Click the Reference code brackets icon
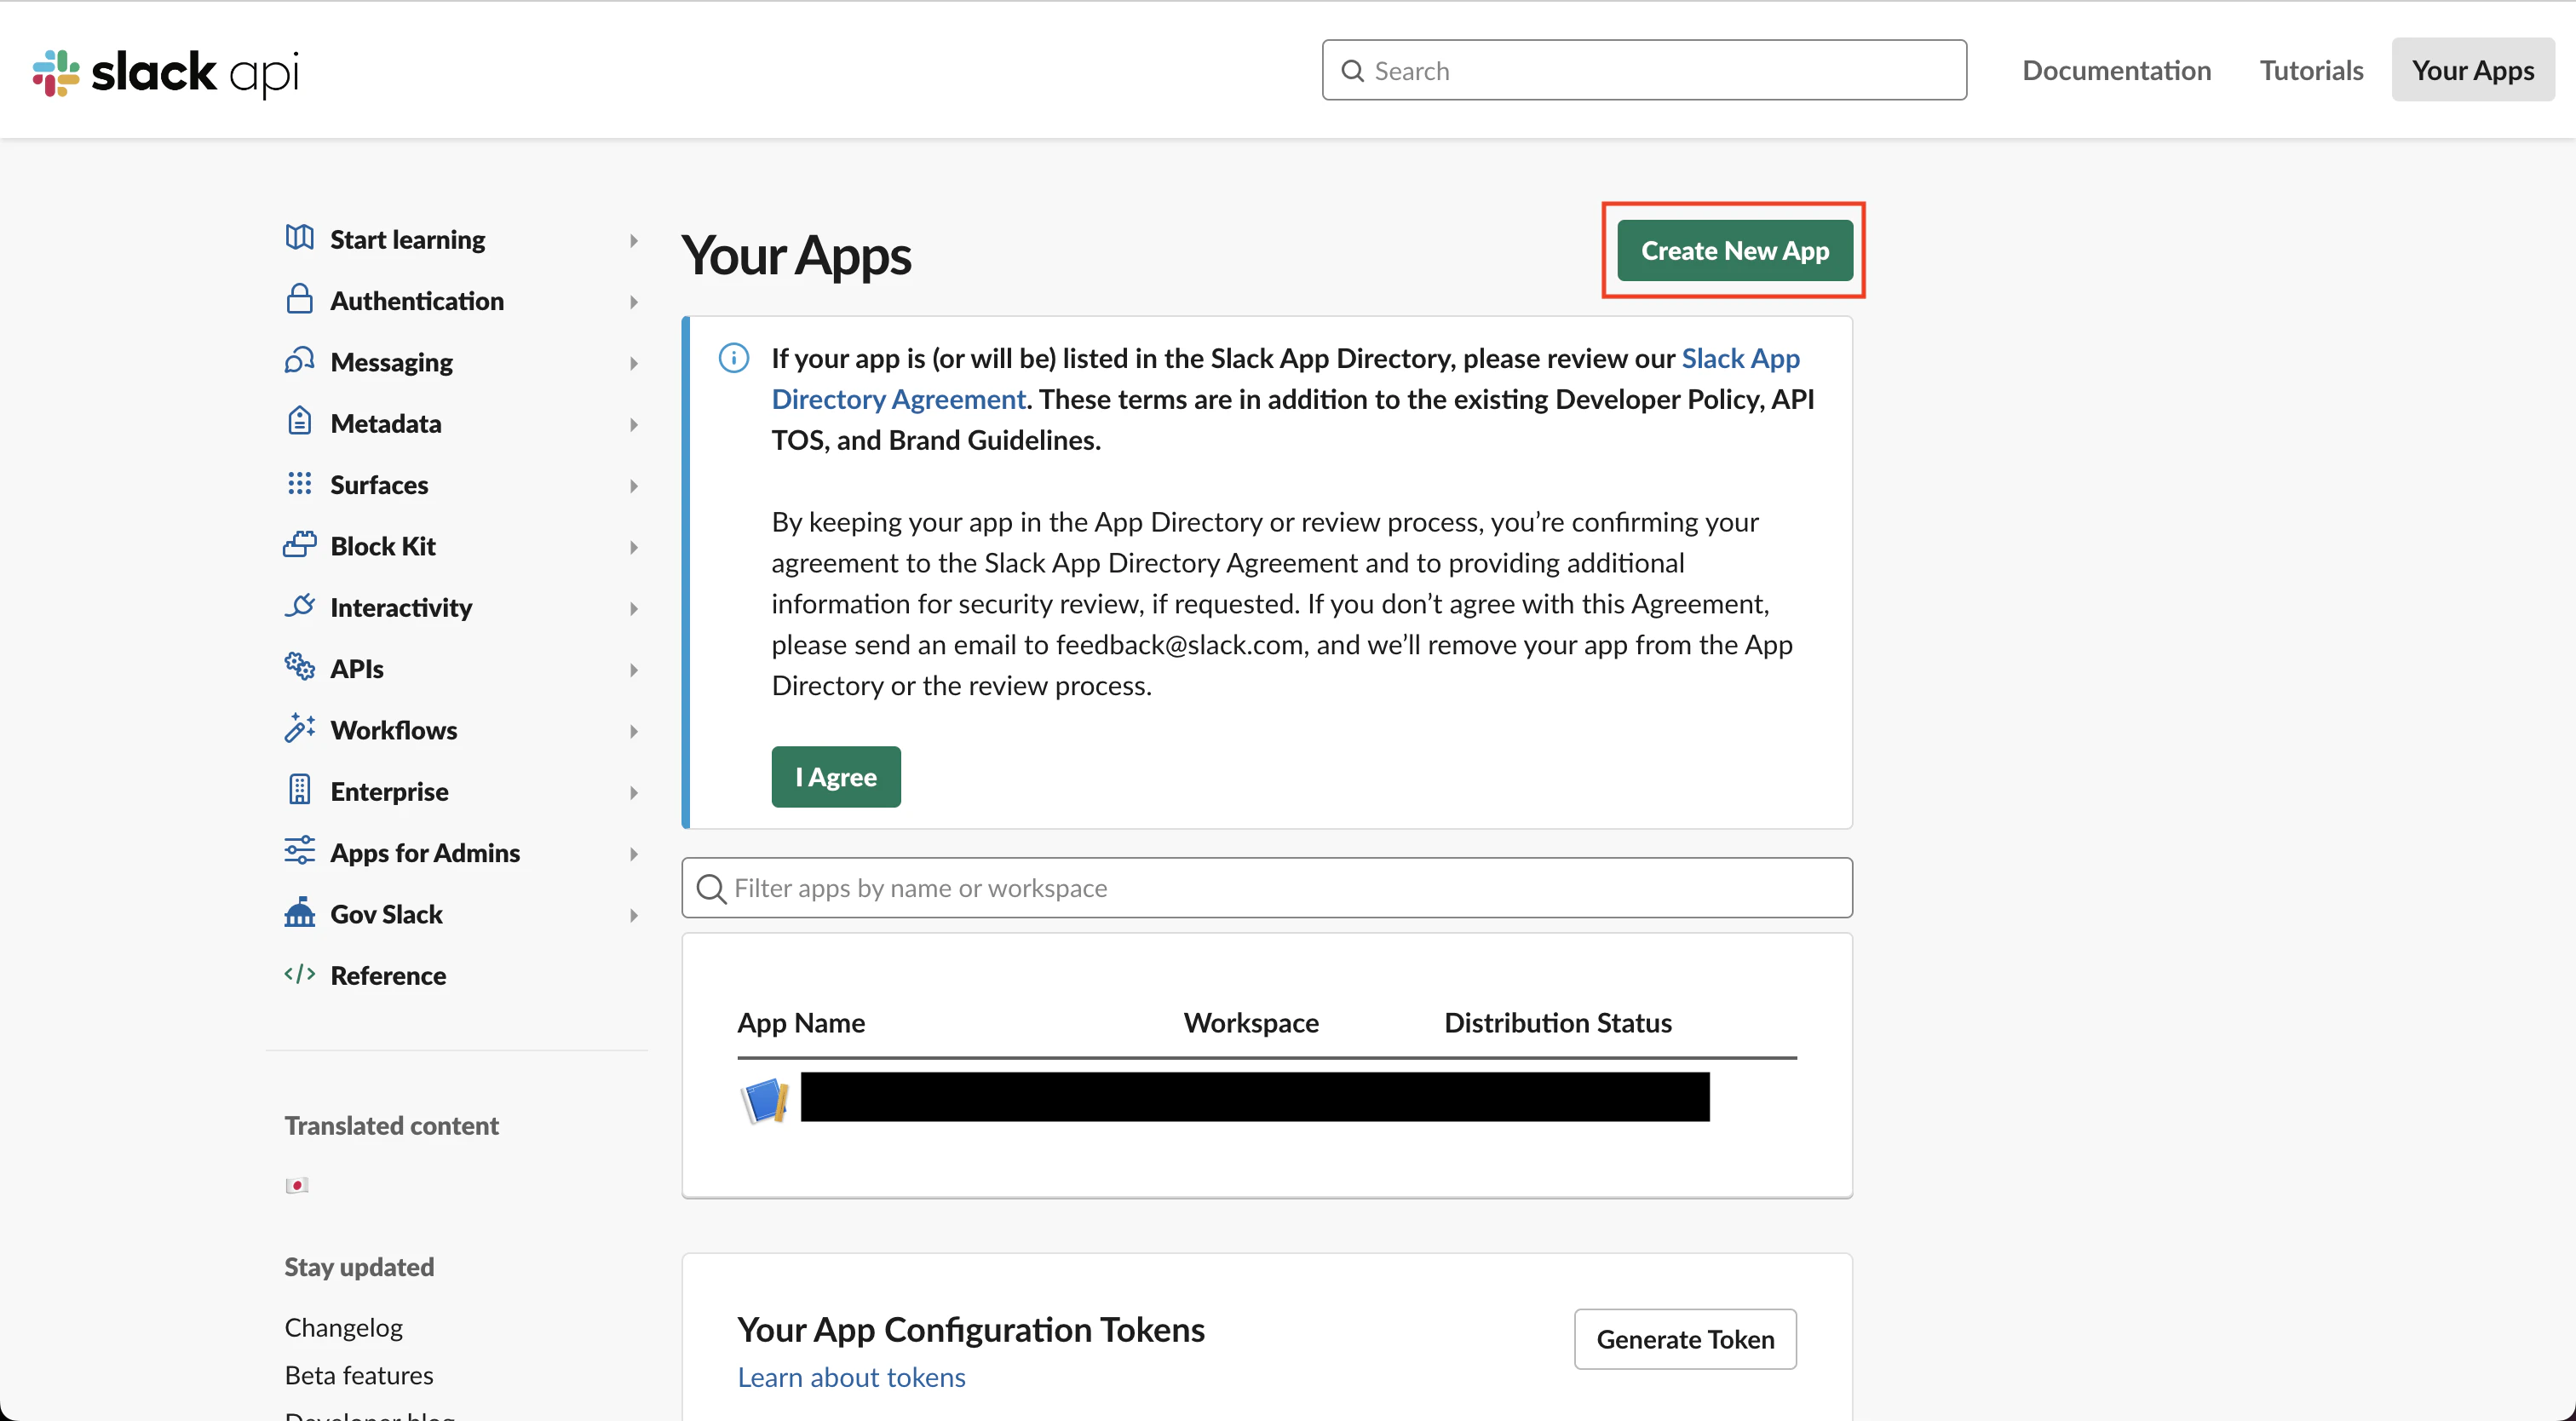The image size is (2576, 1421). 299,973
